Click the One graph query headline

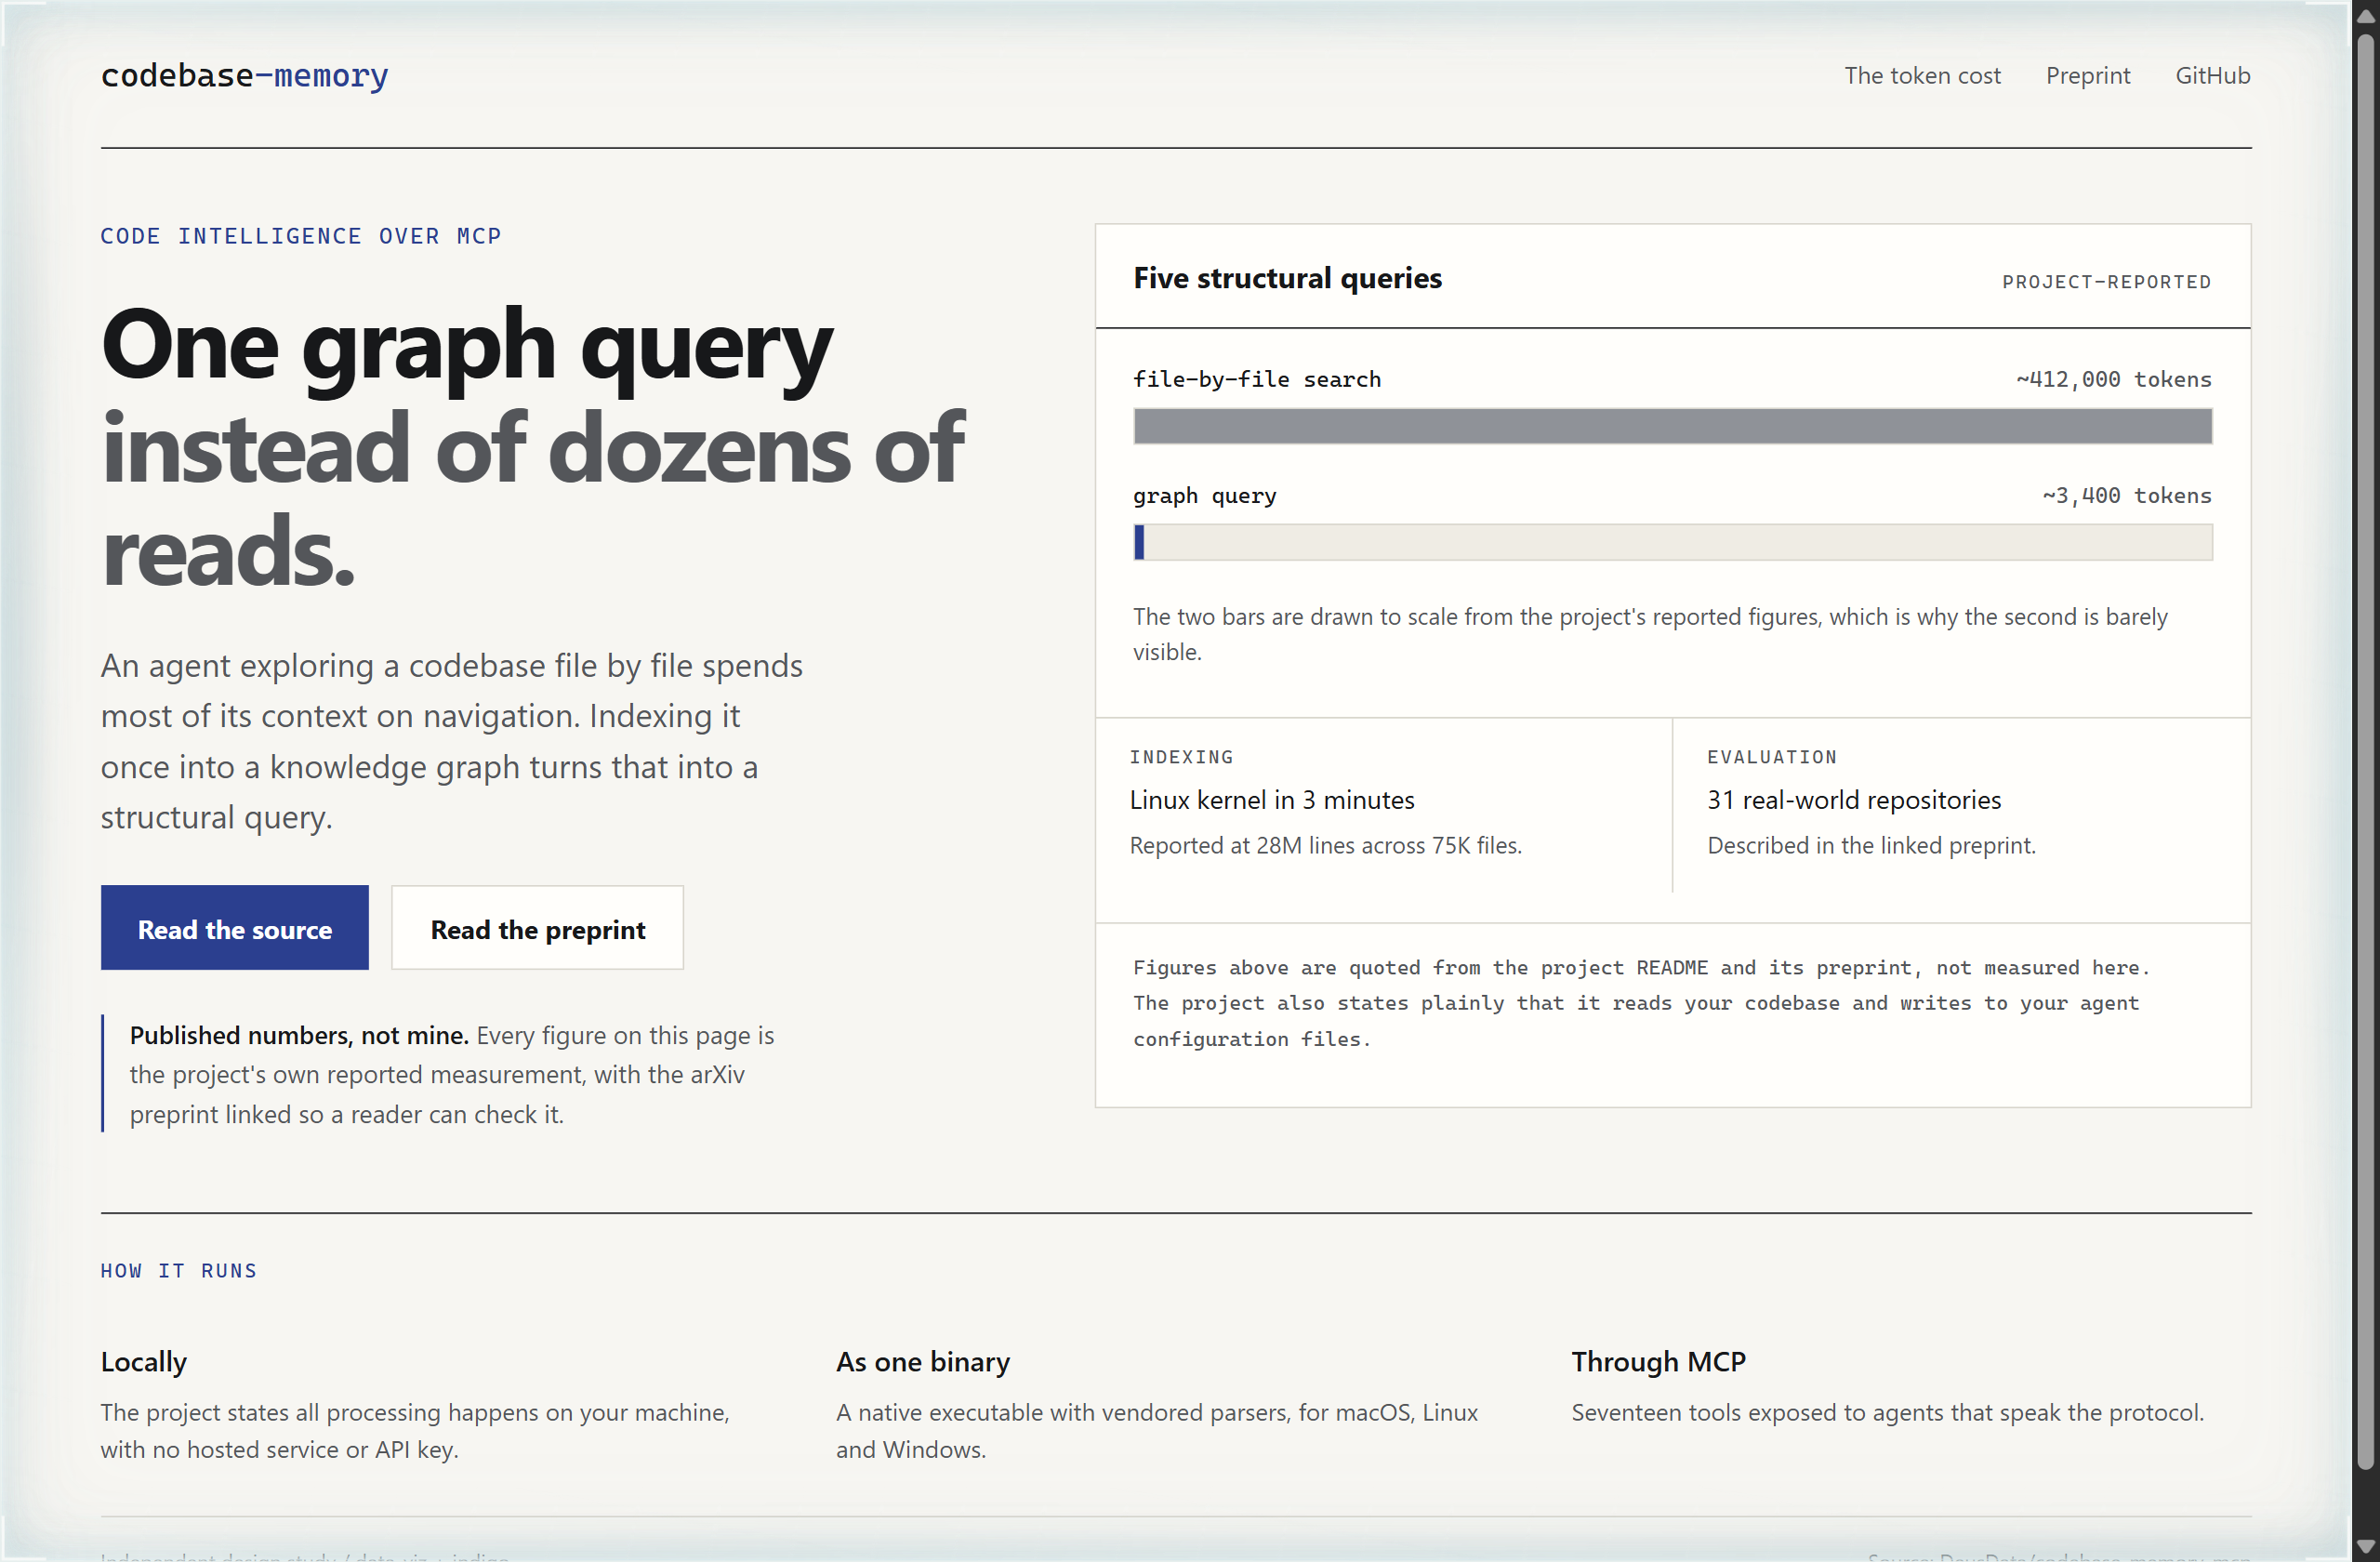pyautogui.click(x=533, y=447)
